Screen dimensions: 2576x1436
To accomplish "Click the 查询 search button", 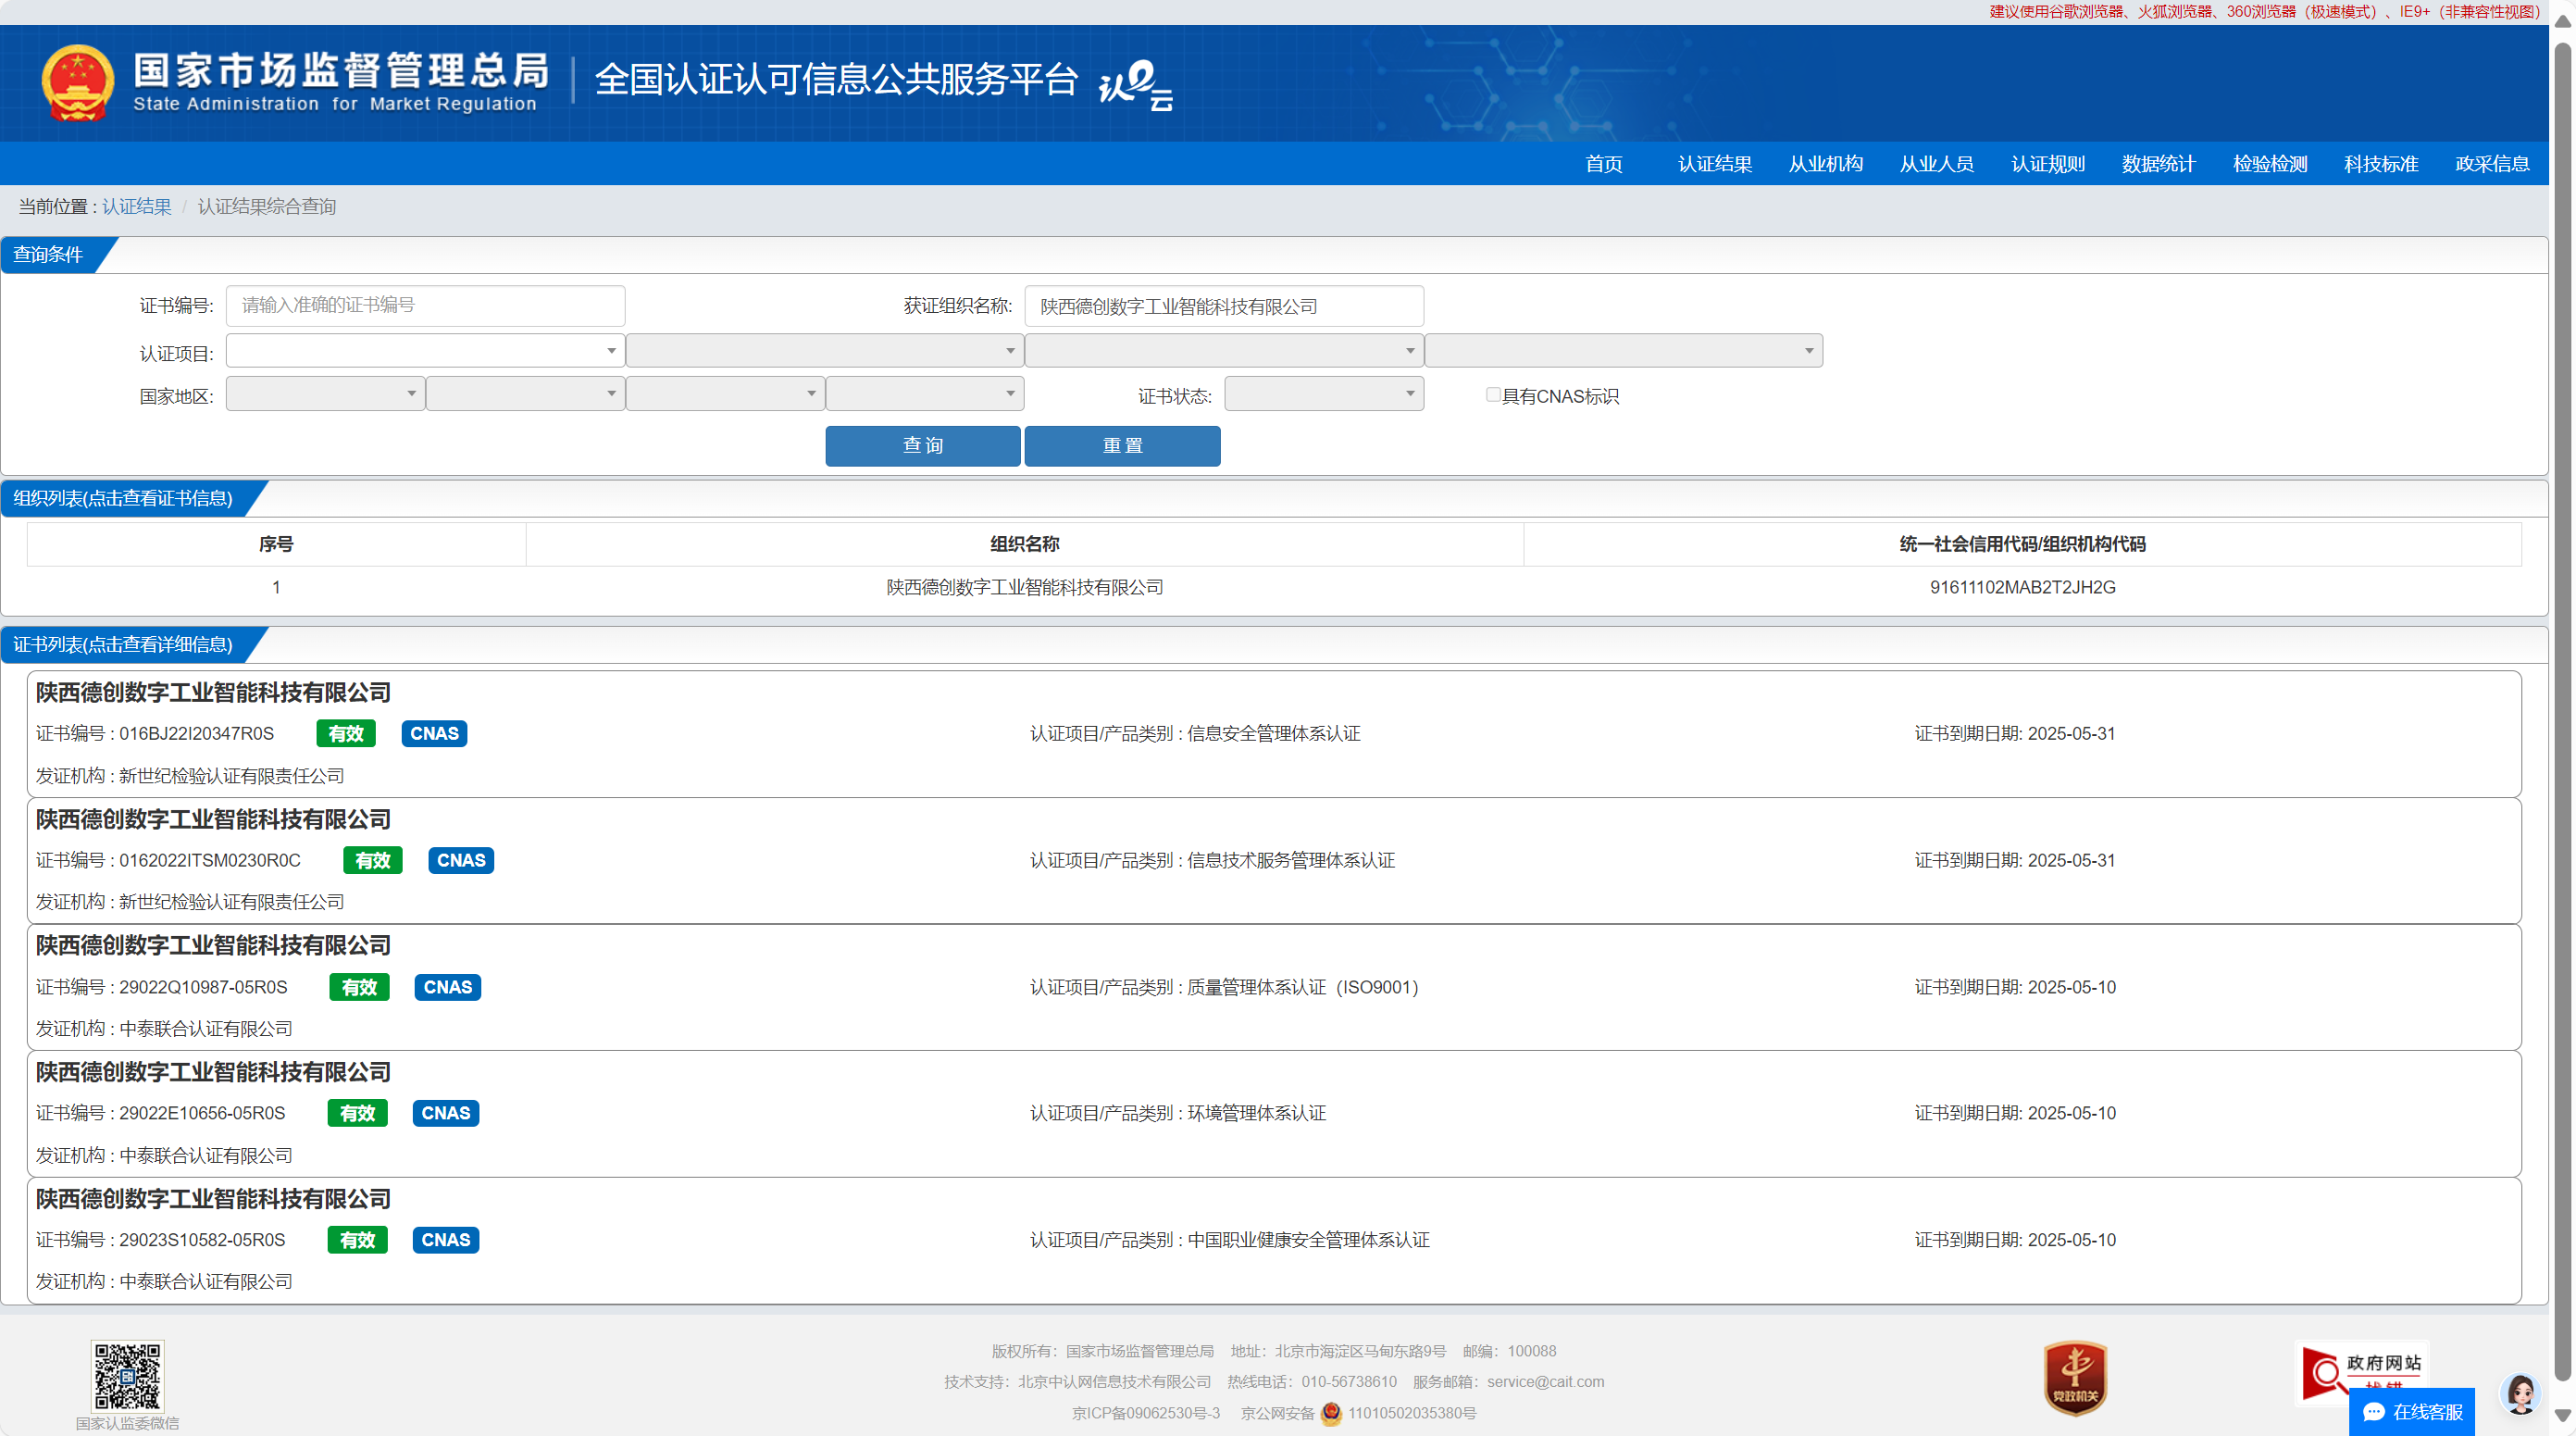I will 922,446.
